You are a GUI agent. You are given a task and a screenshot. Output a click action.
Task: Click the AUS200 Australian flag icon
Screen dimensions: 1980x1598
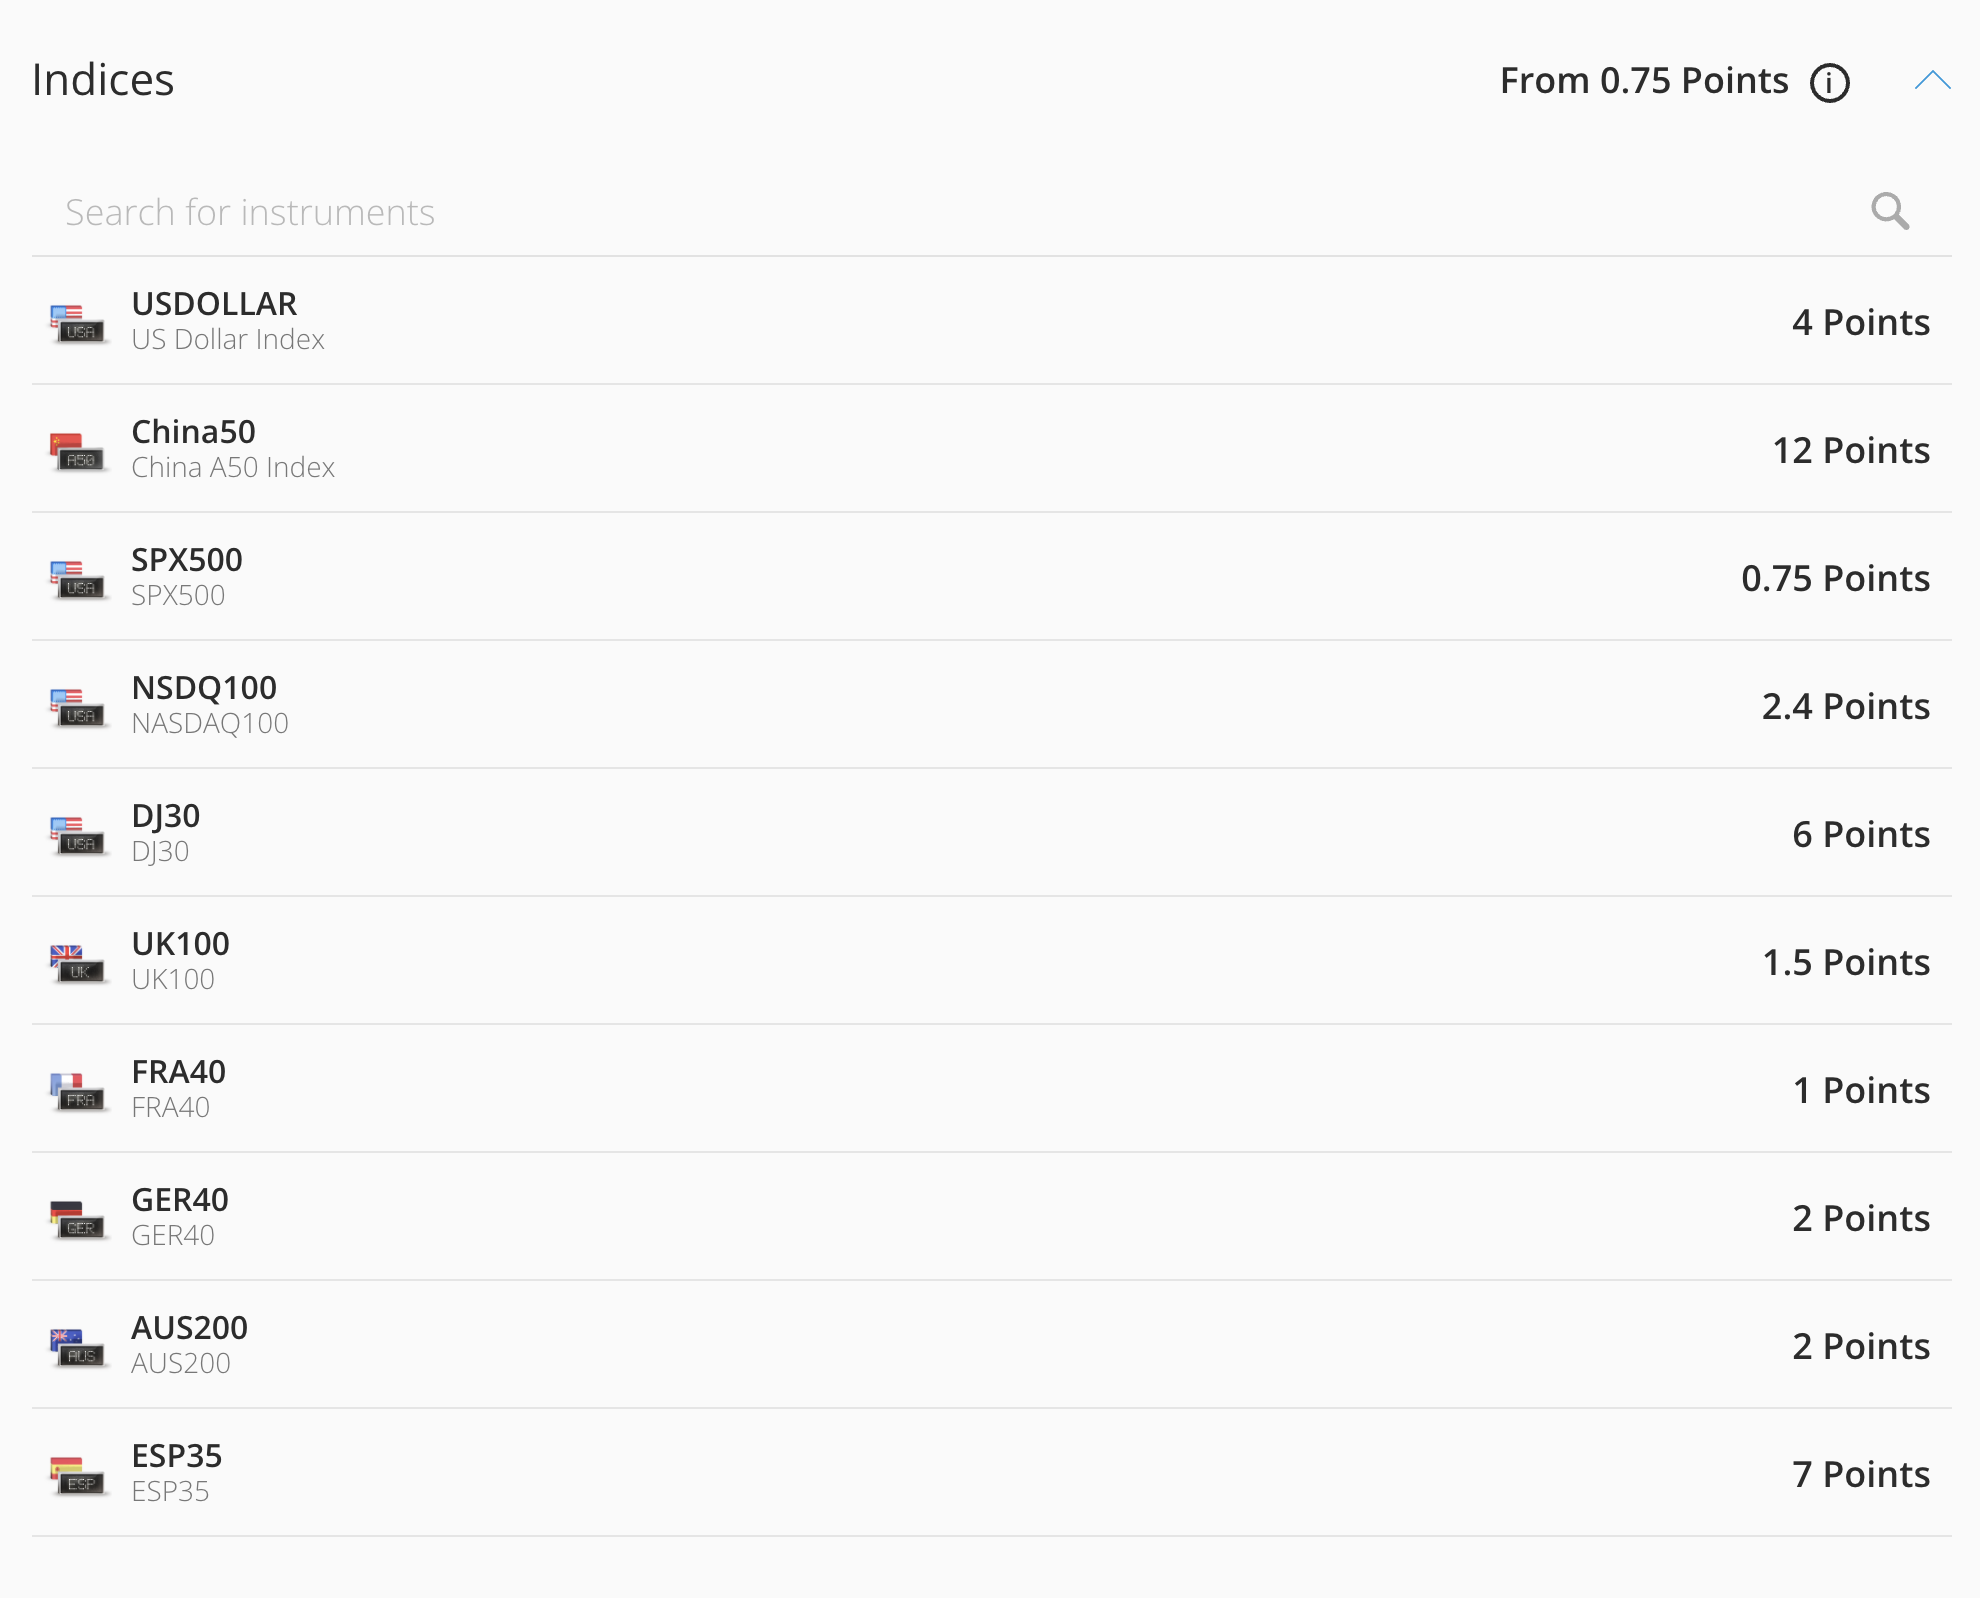pos(78,1347)
